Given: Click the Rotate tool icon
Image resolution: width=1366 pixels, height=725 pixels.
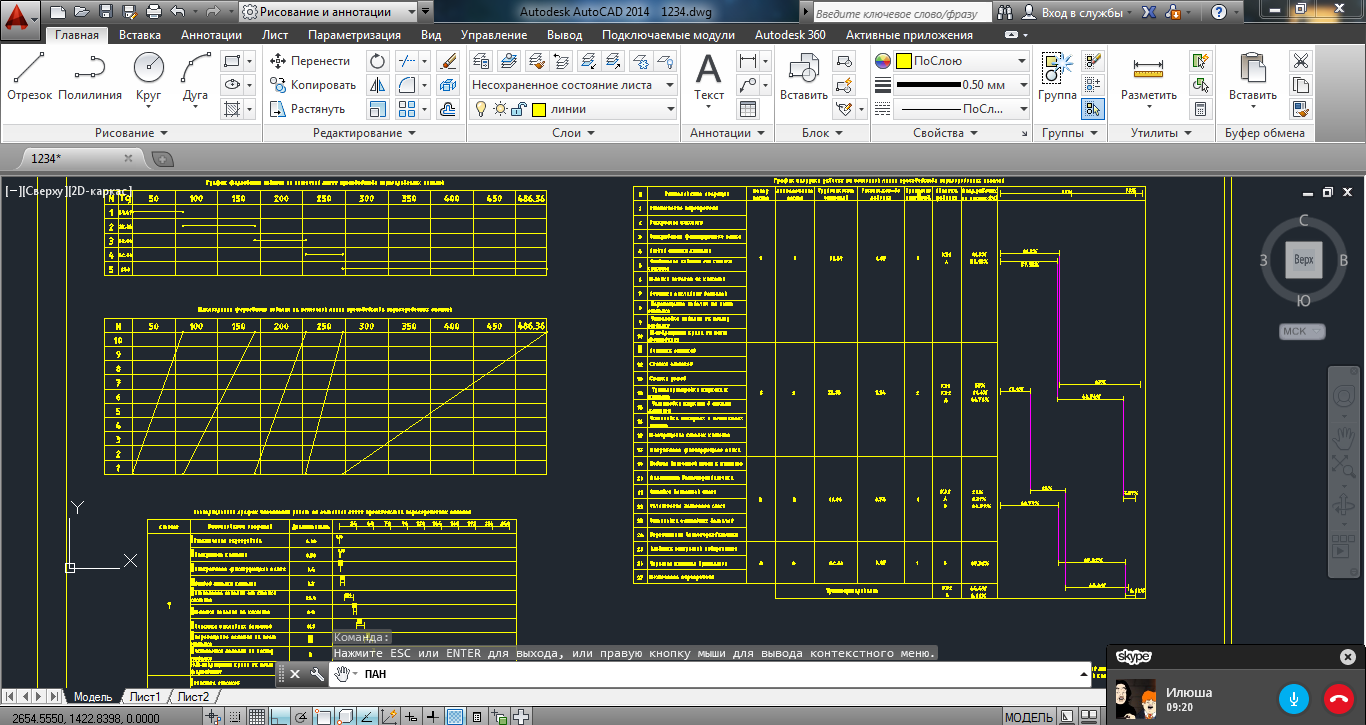Looking at the screenshot, I should 378,61.
